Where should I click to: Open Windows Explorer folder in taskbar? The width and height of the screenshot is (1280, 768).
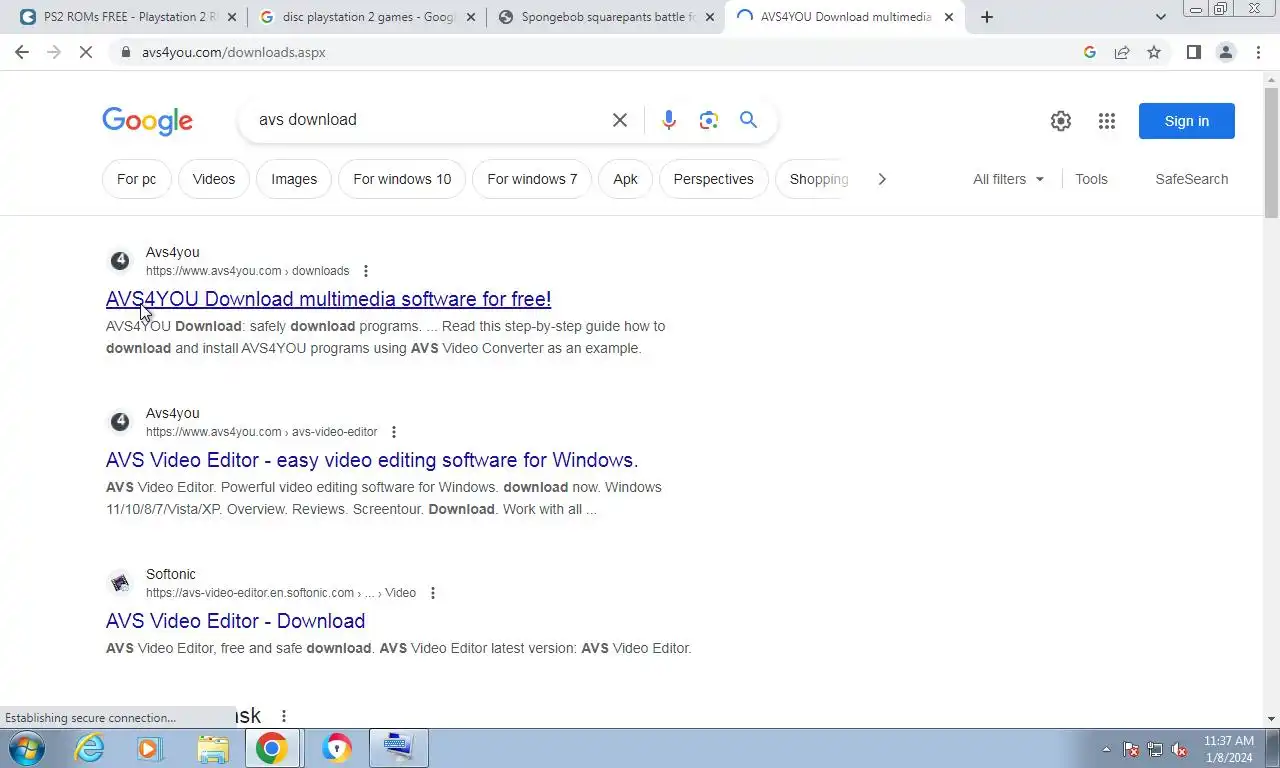pos(212,748)
